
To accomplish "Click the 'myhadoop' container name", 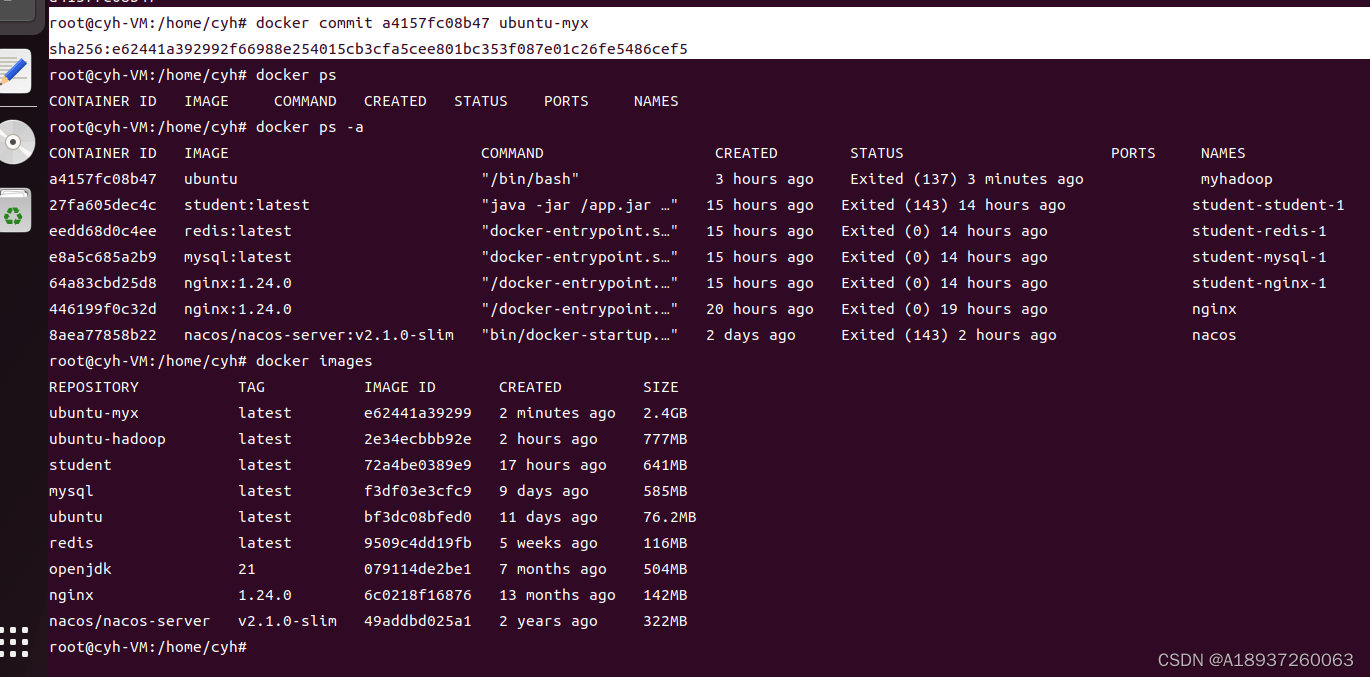I will click(1237, 179).
